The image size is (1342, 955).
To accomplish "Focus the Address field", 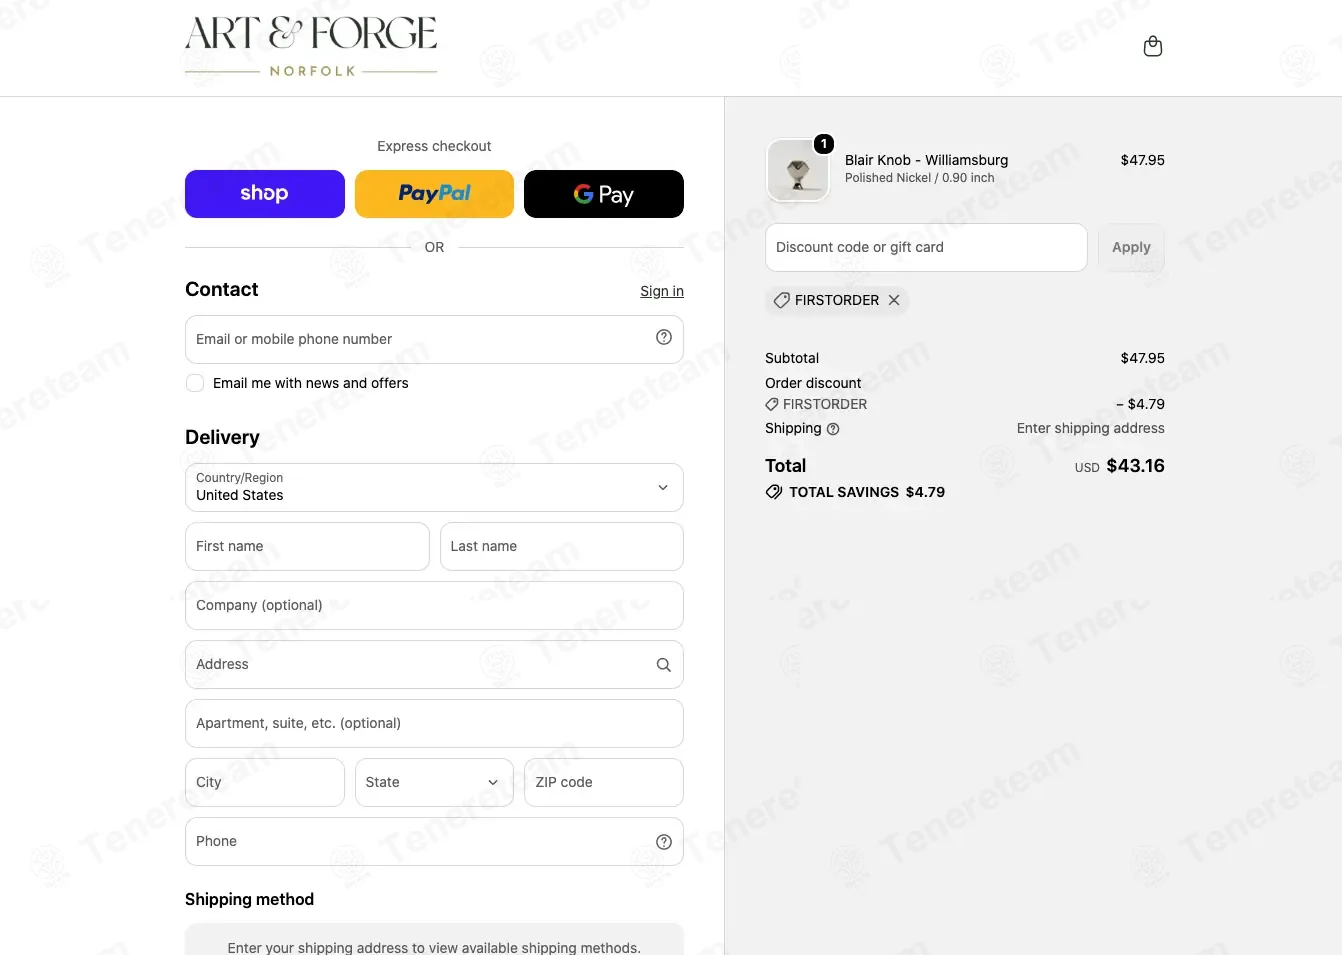I will point(434,664).
